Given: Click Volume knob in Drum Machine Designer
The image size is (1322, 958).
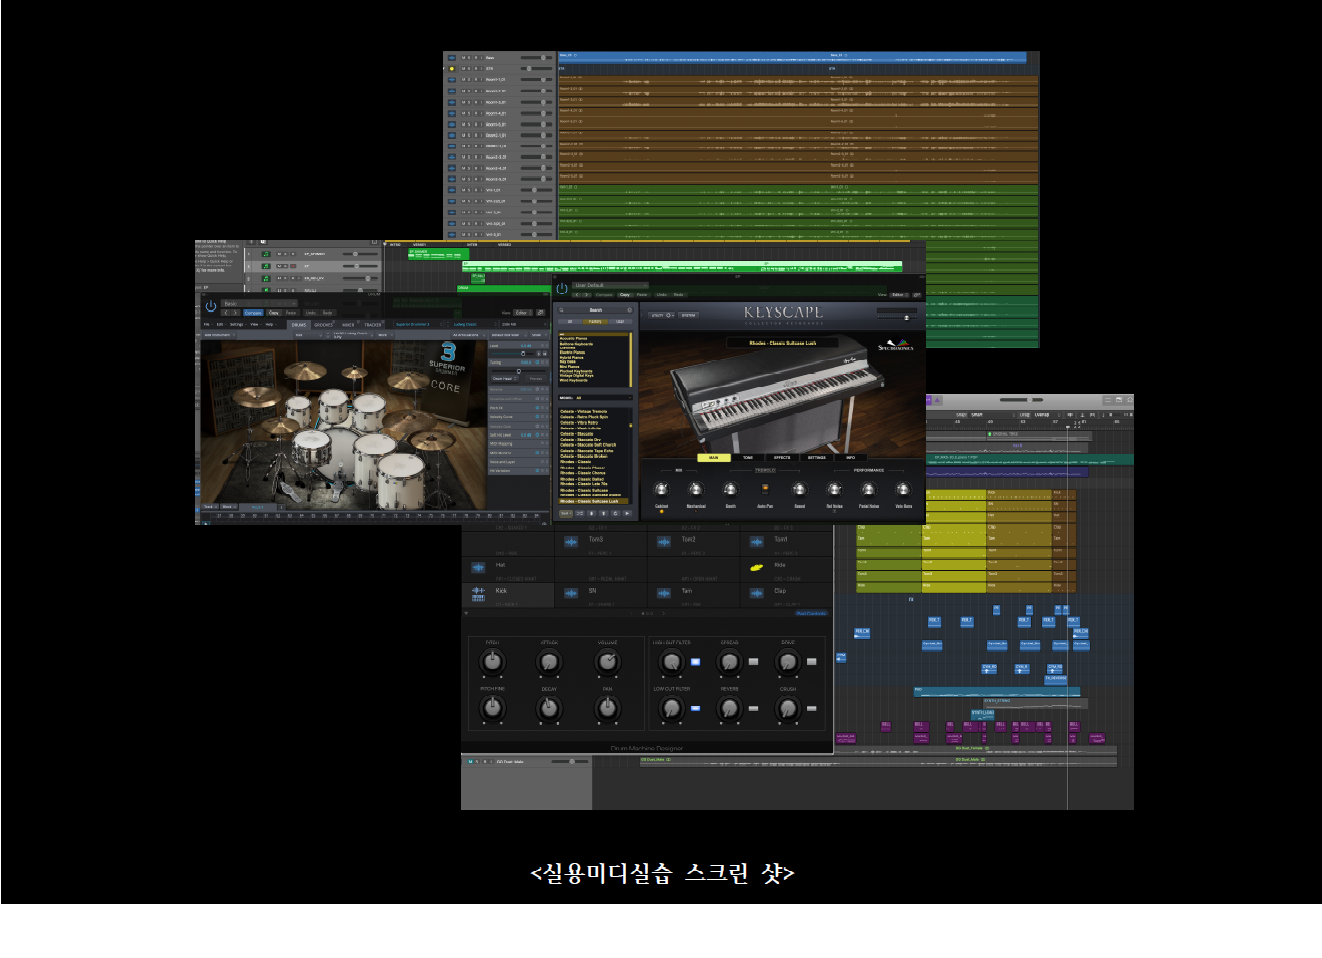Looking at the screenshot, I should (x=608, y=662).
